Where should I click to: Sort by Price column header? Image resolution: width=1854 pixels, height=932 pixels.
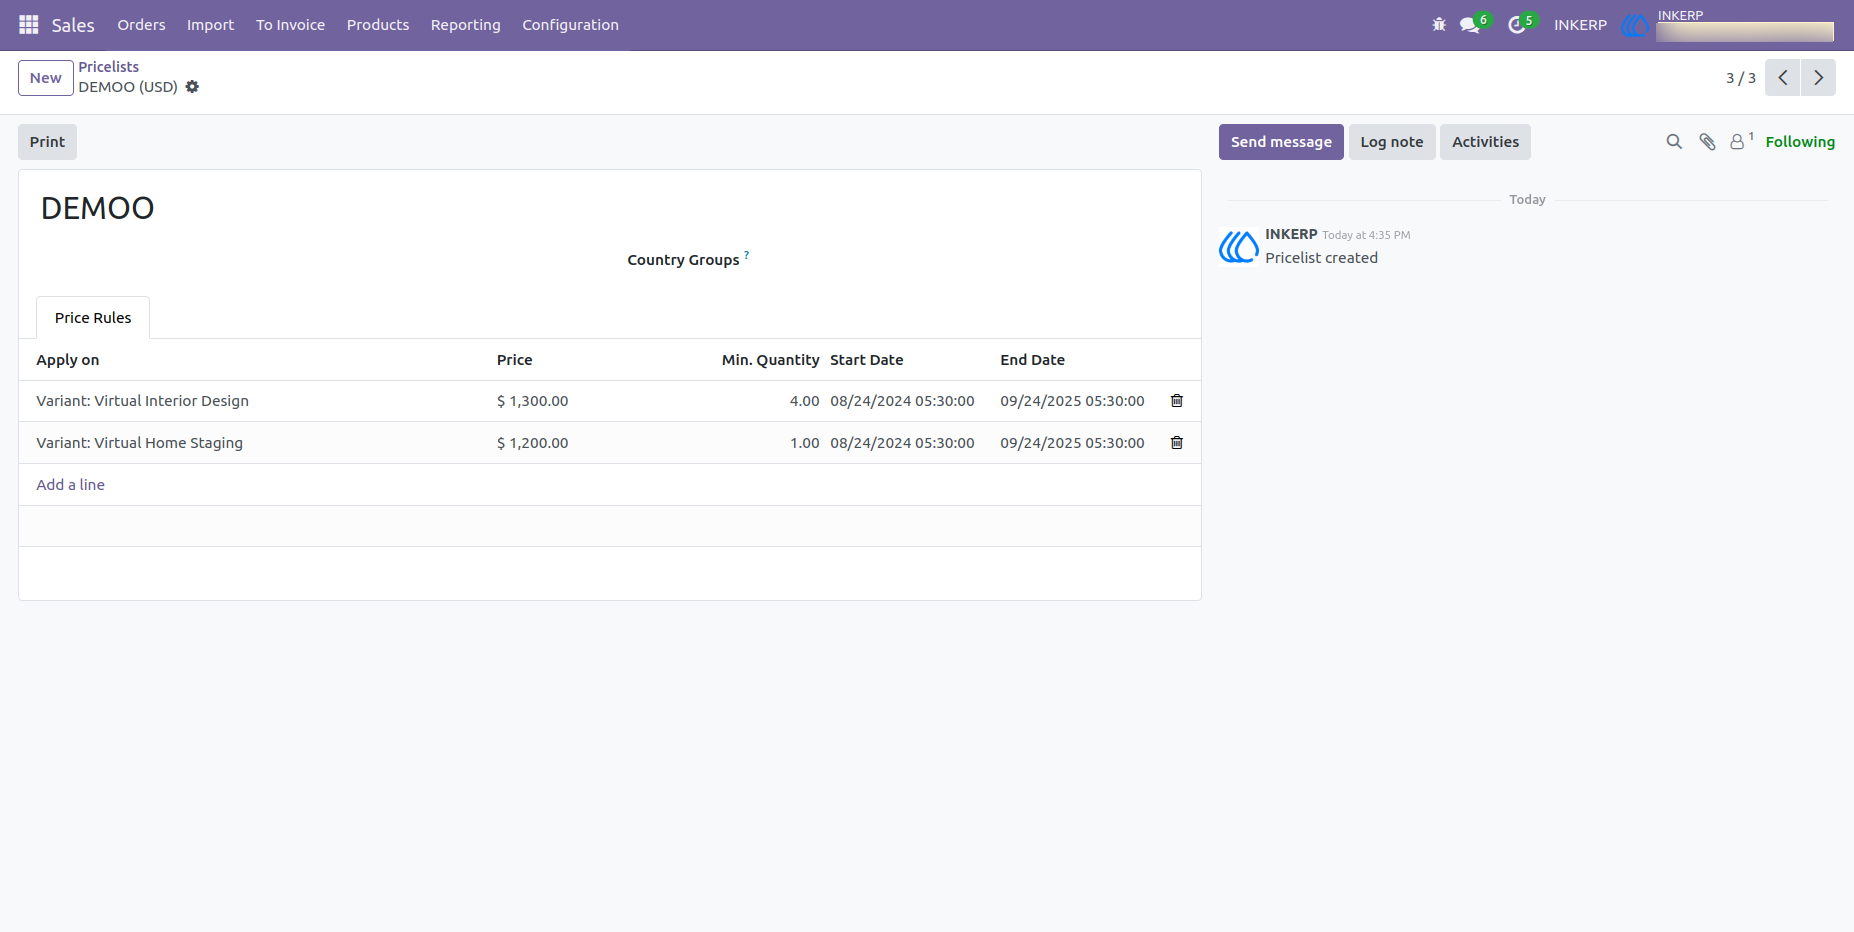515,360
